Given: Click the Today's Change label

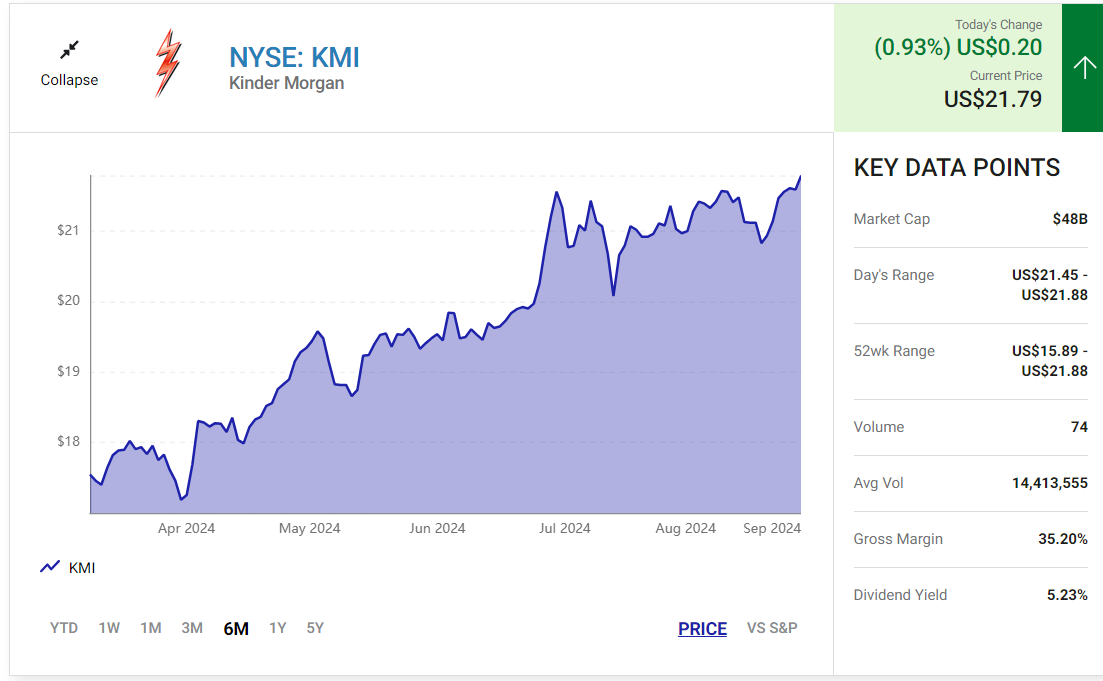Looking at the screenshot, I should pos(998,25).
